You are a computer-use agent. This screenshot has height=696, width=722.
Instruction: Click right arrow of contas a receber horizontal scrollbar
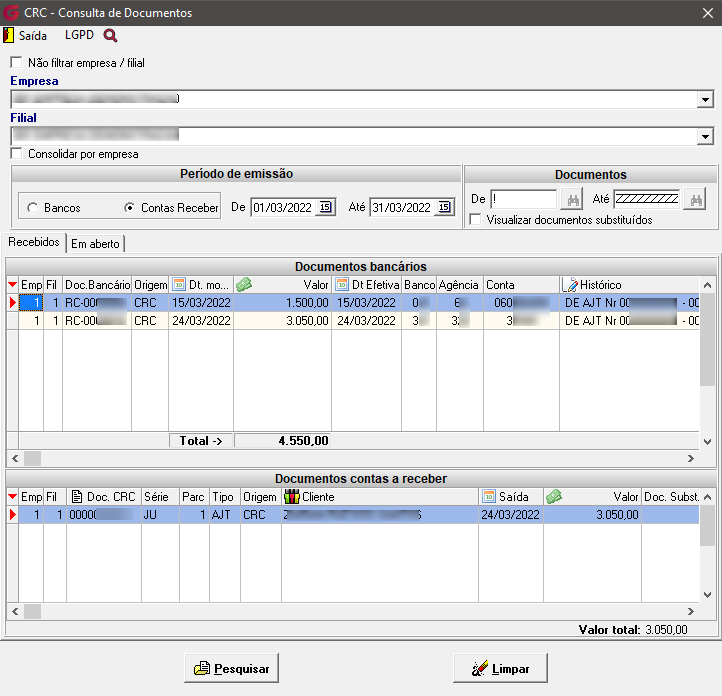691,611
